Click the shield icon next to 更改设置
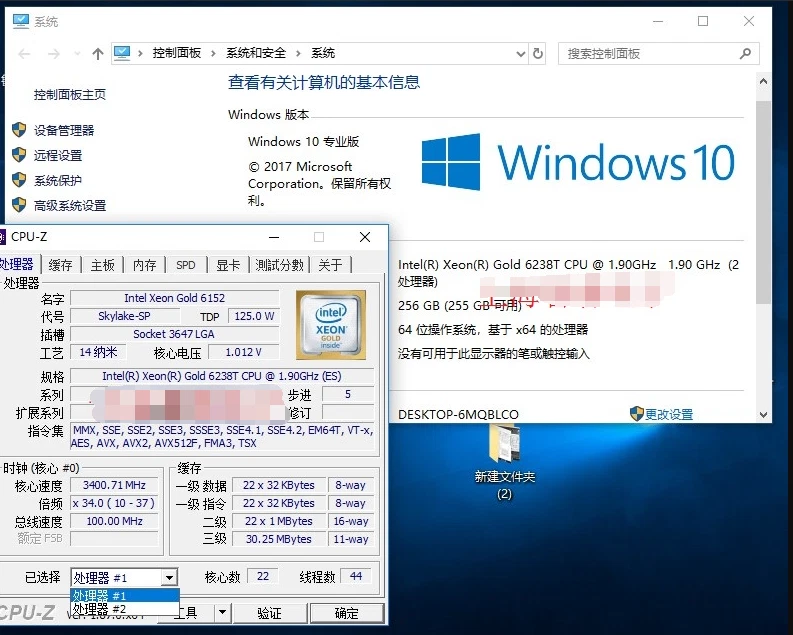 [636, 414]
